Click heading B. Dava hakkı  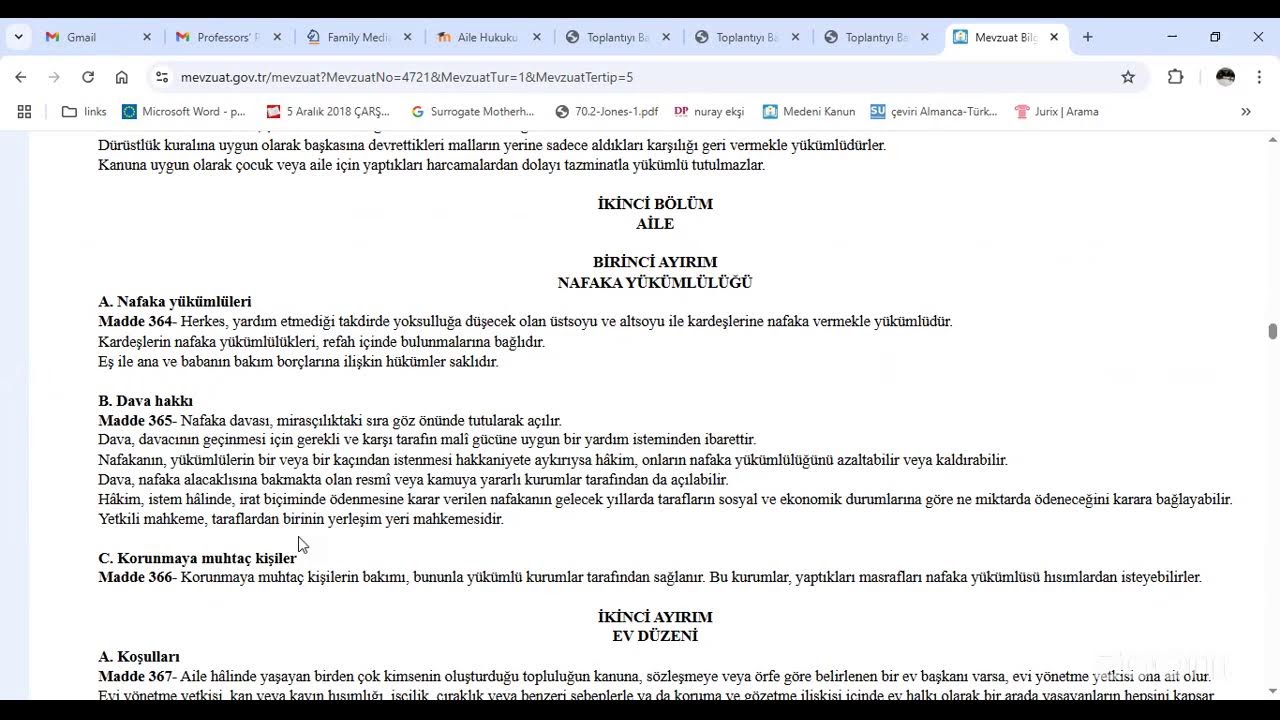point(146,401)
